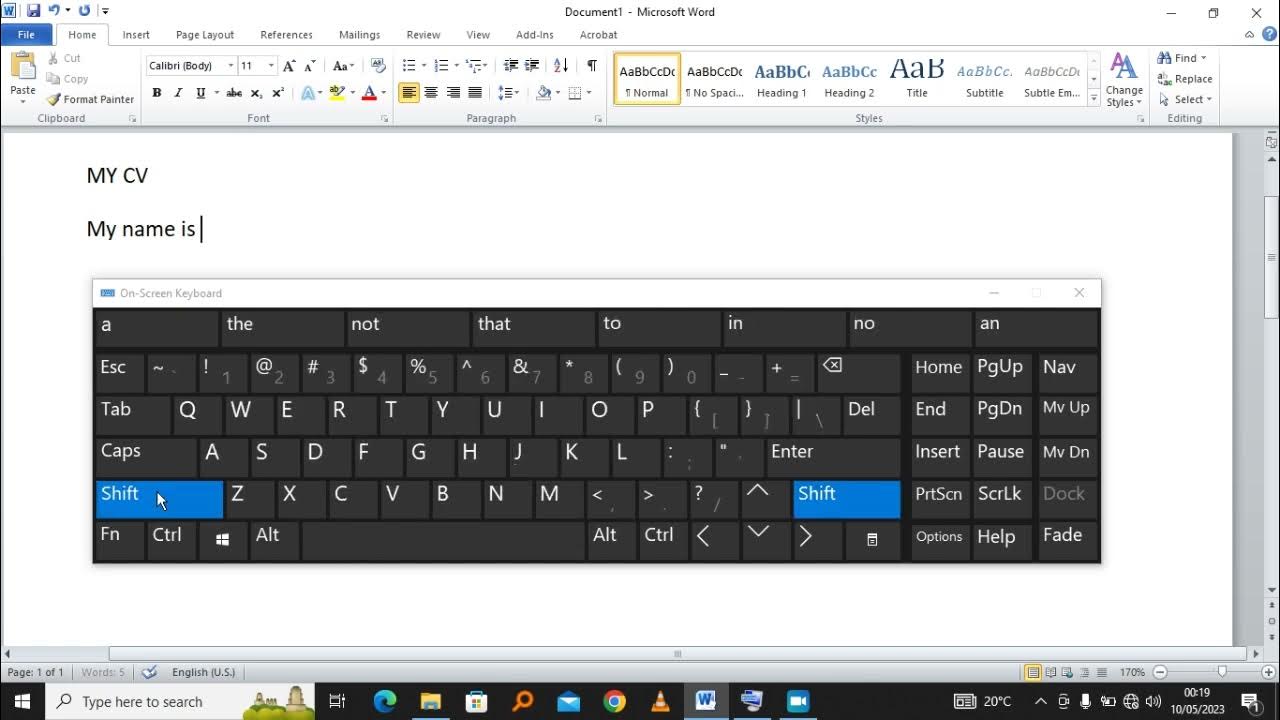Justify paragraph text
Viewport: 1280px width, 720px height.
coord(475,93)
